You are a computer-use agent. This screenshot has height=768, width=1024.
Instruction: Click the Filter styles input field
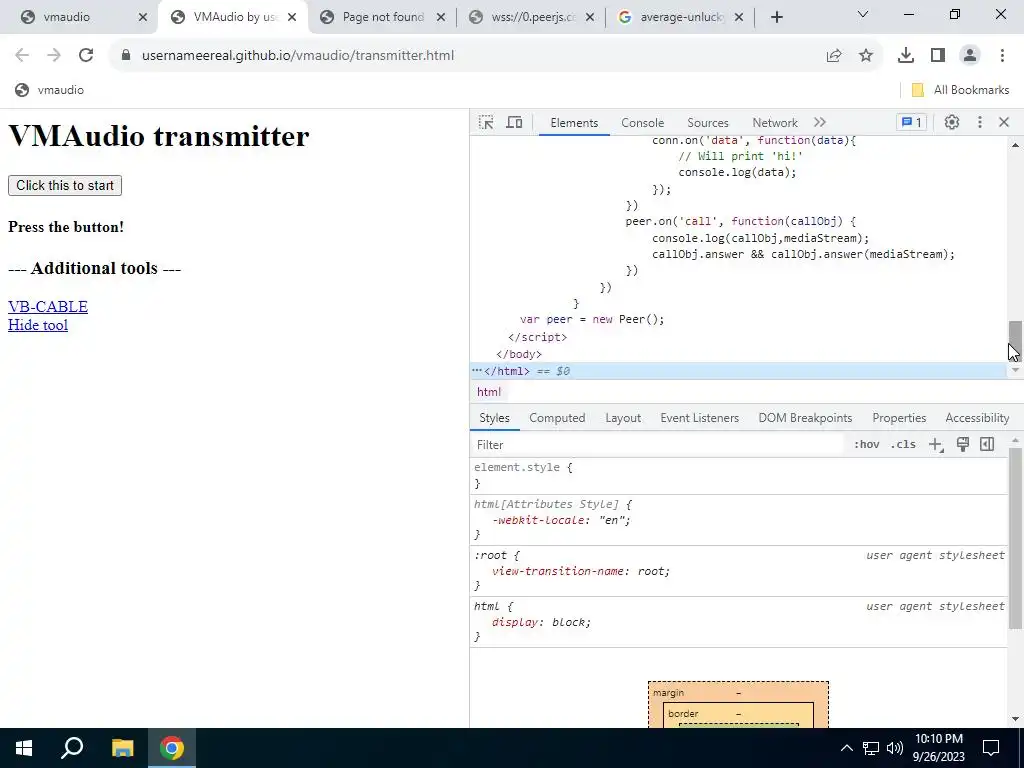pyautogui.click(x=656, y=445)
